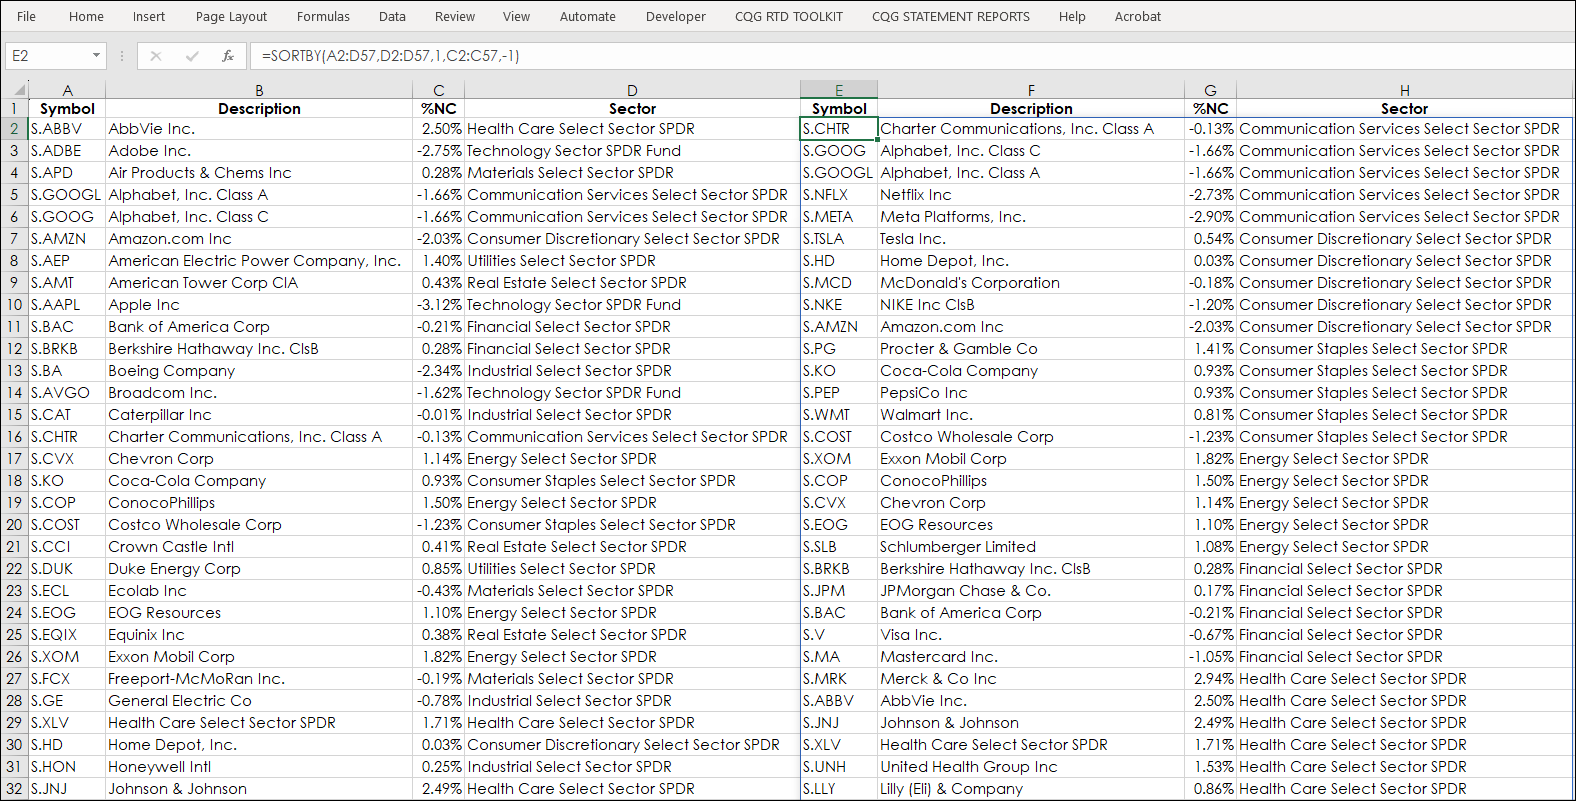Open the Insert ribbon tab
The height and width of the screenshot is (801, 1576).
pos(149,16)
